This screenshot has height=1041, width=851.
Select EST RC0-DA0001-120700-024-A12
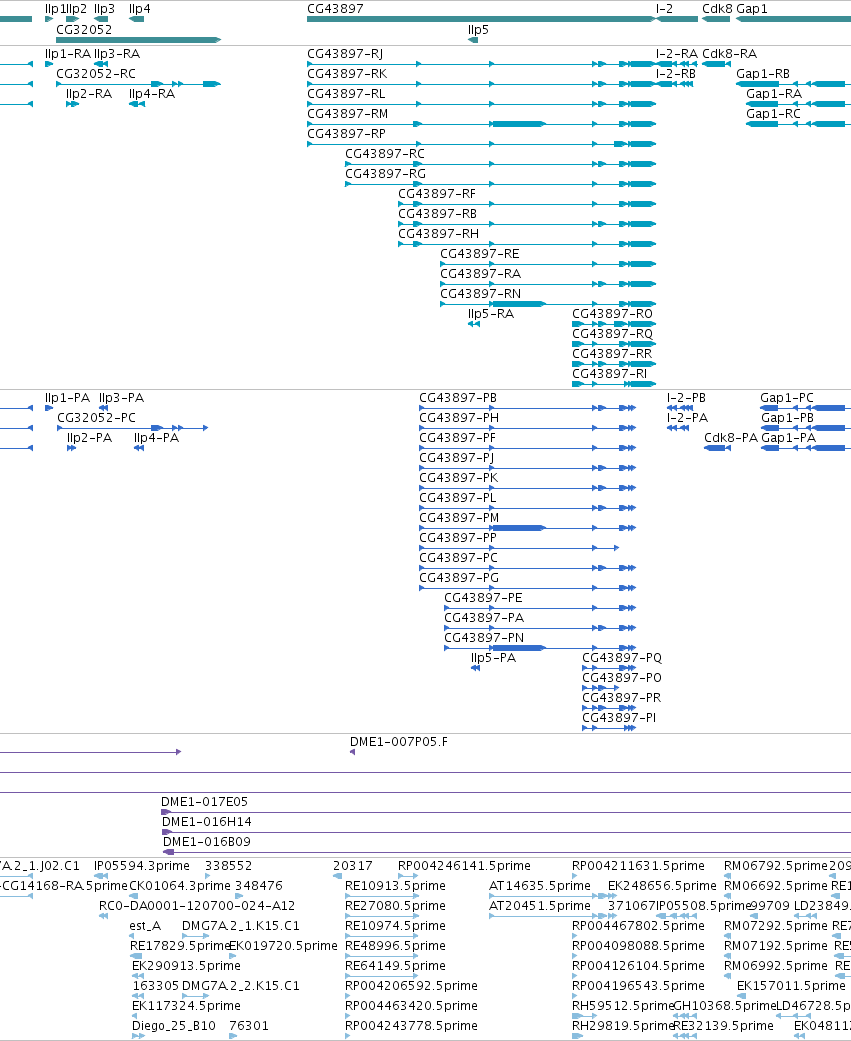(x=104, y=916)
